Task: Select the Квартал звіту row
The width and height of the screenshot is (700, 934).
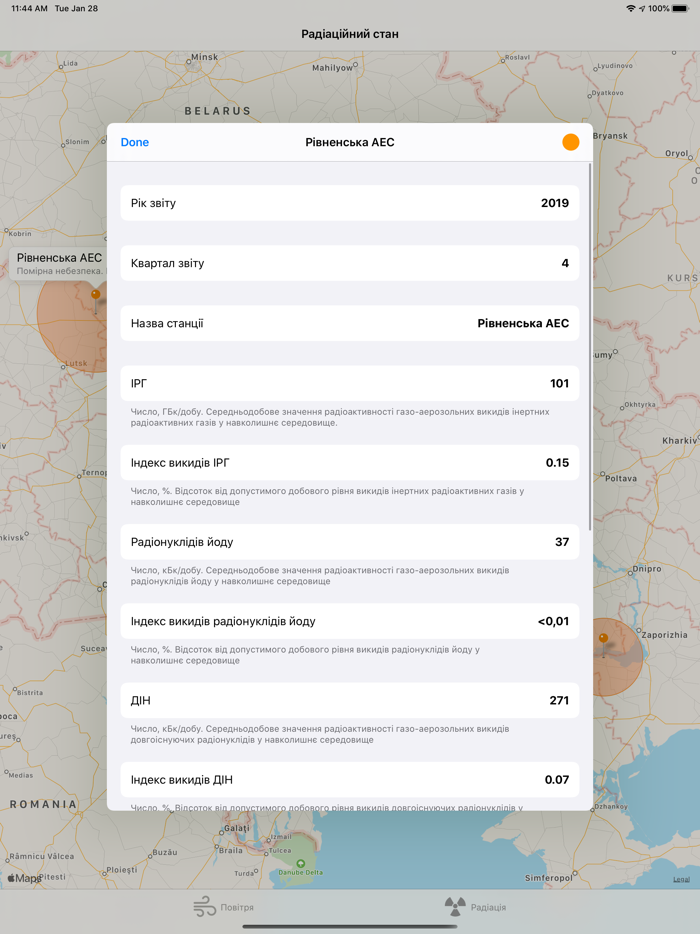Action: pos(350,263)
